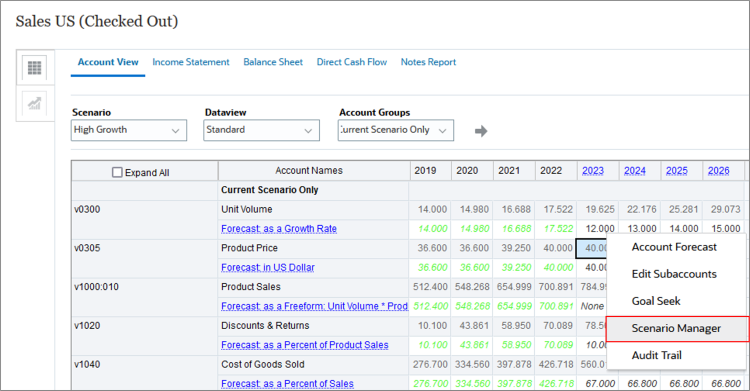This screenshot has height=391, width=750.
Task: Select Discounts & Returns 2020 cell 43.861
Action: point(472,326)
